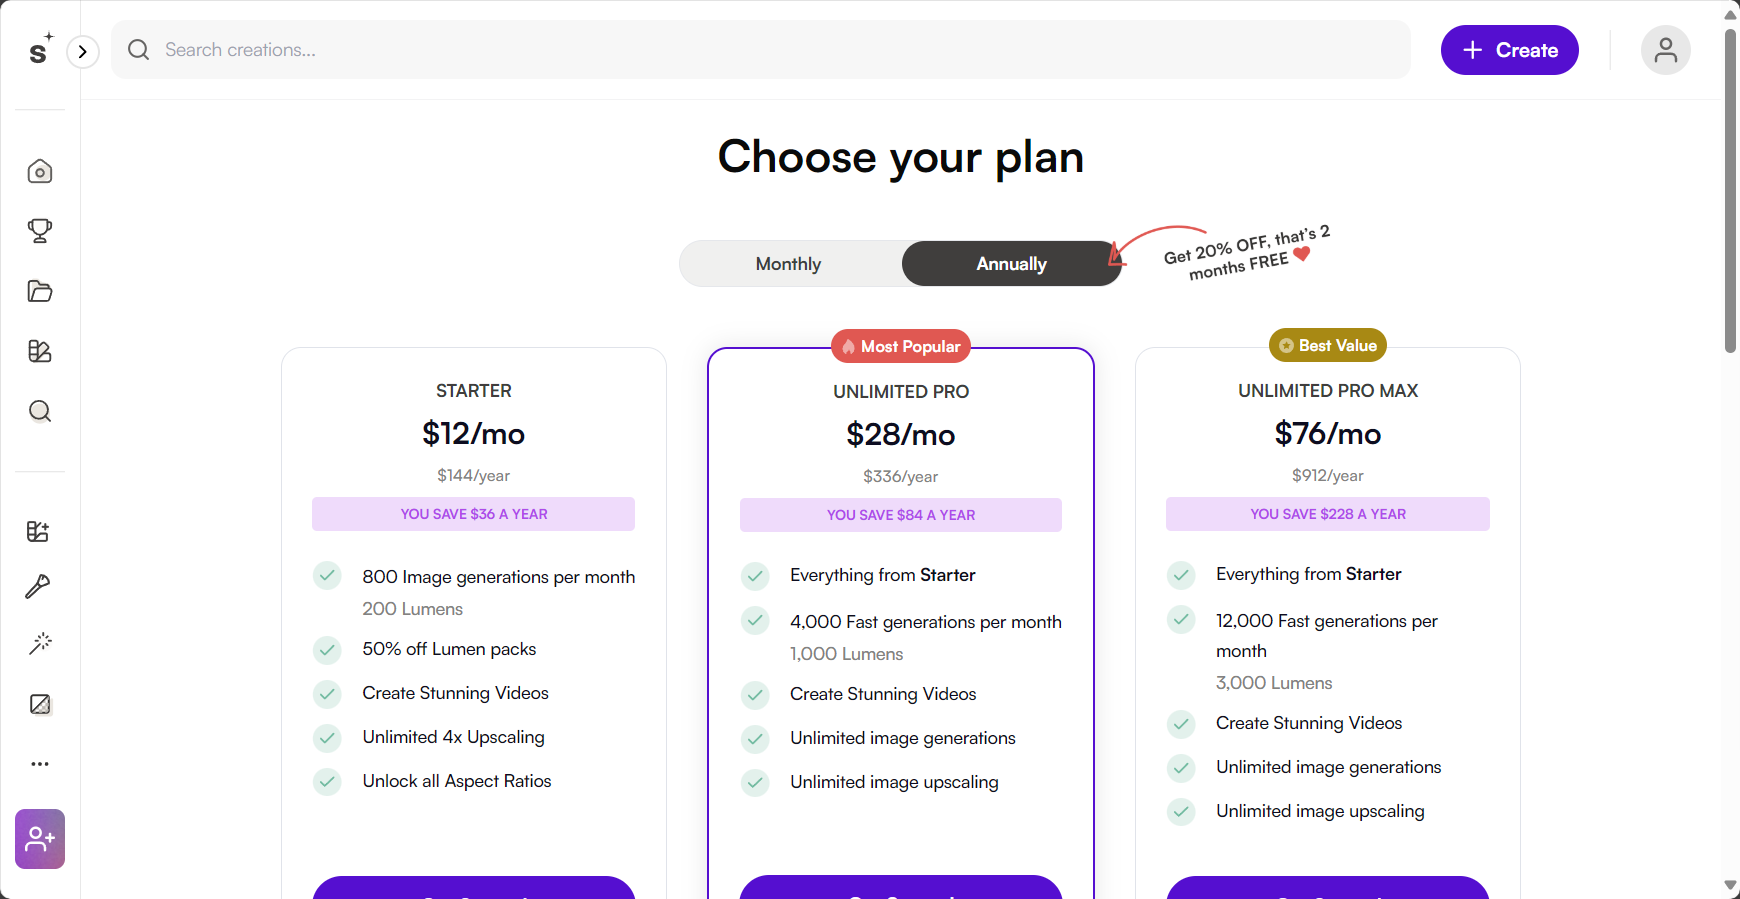
Task: Switch billing to Annually
Action: pos(1011,264)
